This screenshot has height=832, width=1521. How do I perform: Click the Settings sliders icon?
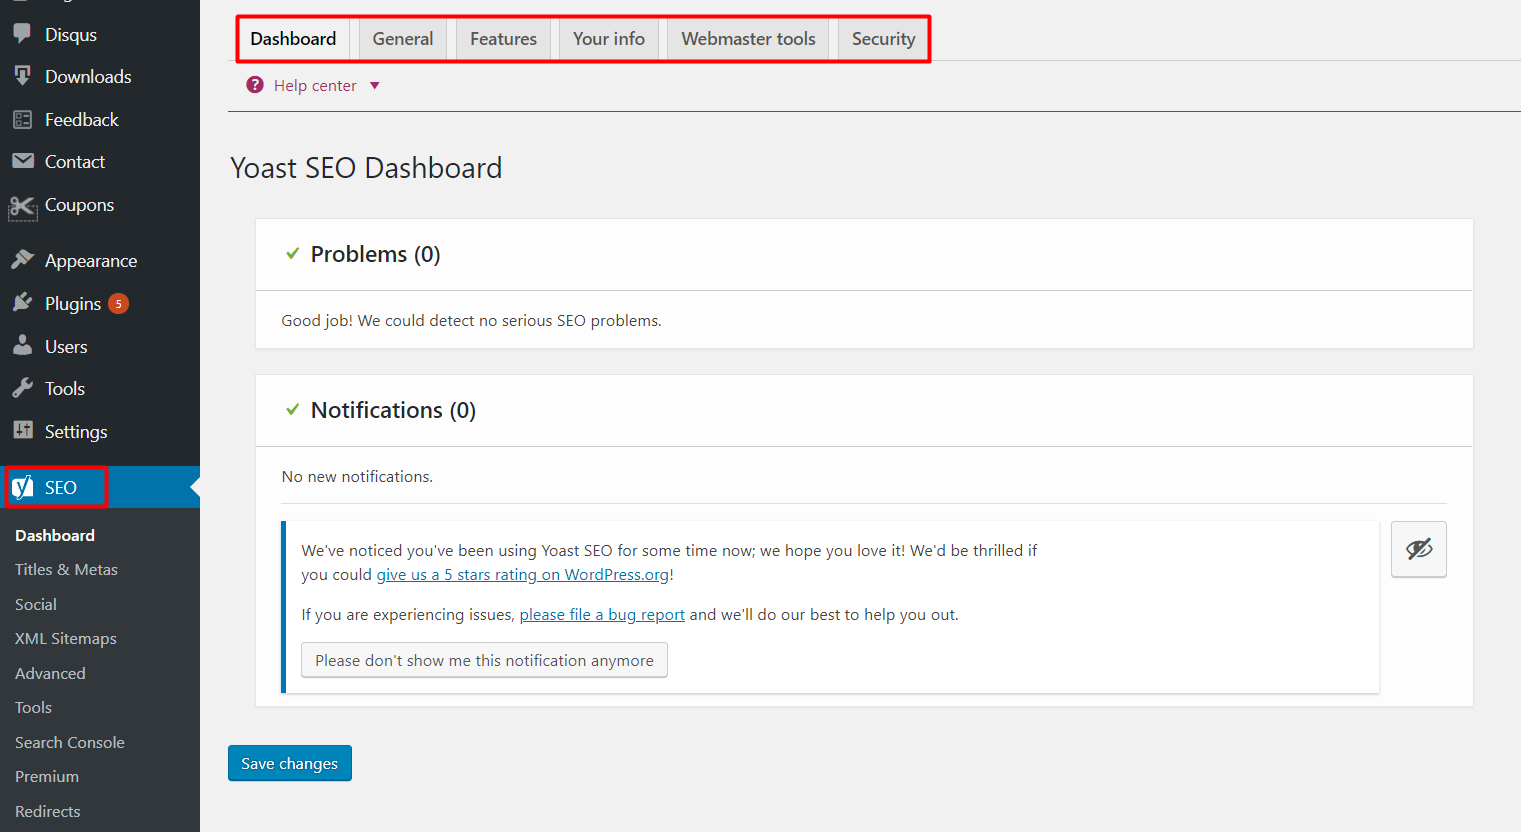point(22,430)
